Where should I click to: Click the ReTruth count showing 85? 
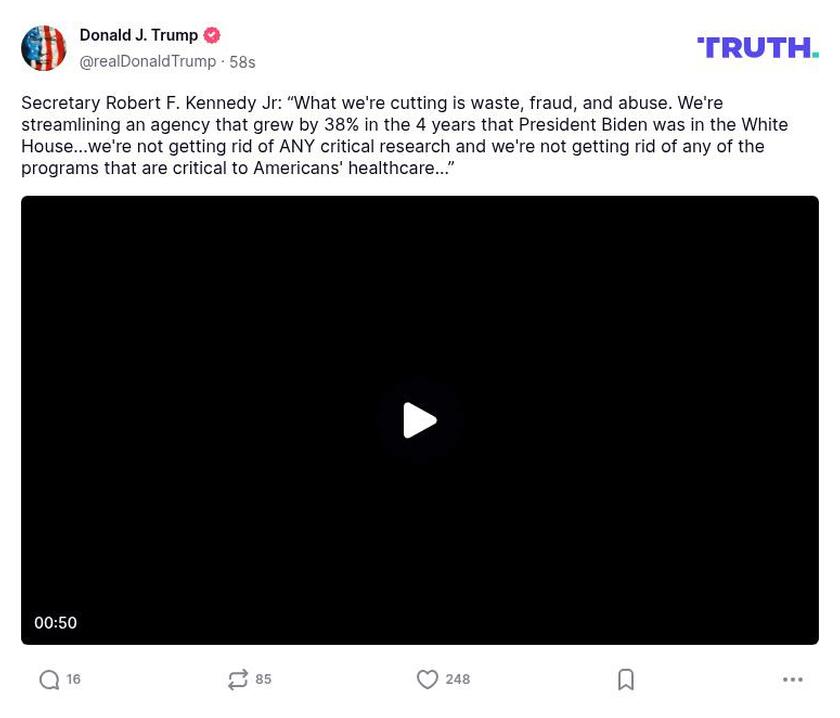click(263, 678)
